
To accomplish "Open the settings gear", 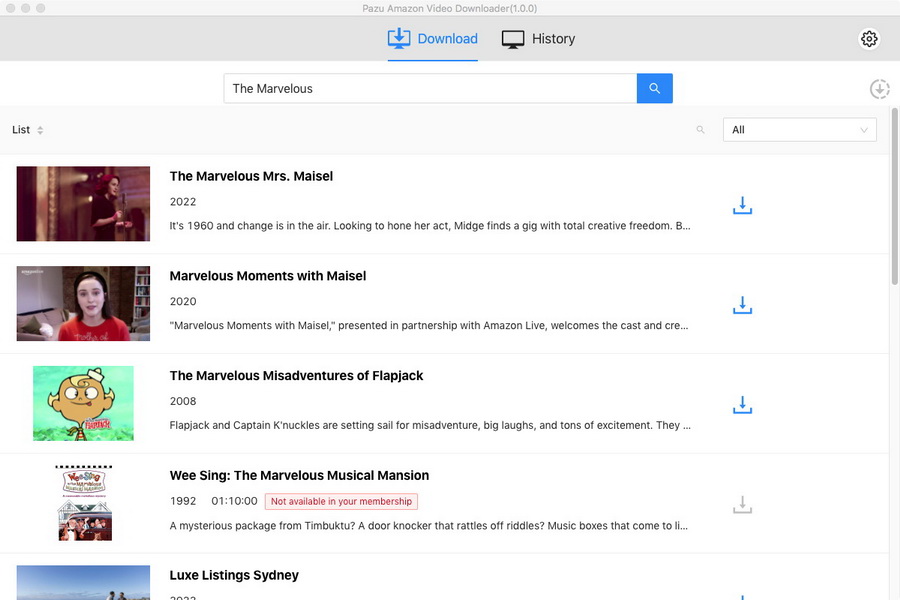I will point(869,39).
